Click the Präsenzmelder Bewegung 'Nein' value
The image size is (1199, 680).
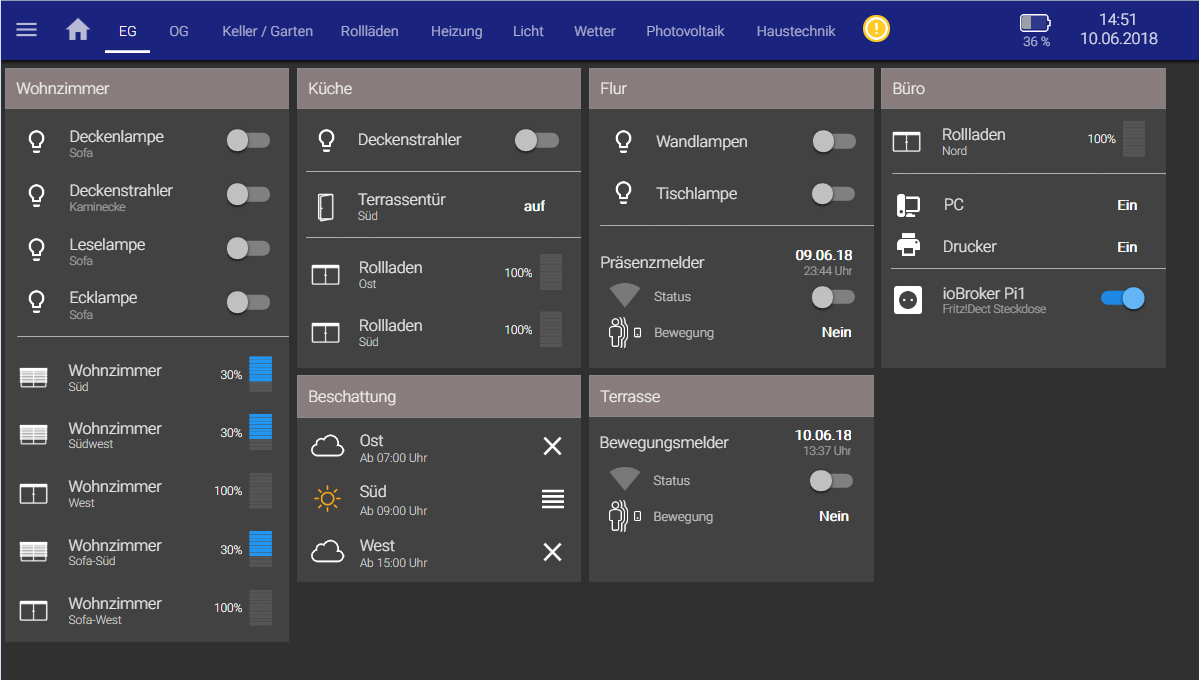837,332
